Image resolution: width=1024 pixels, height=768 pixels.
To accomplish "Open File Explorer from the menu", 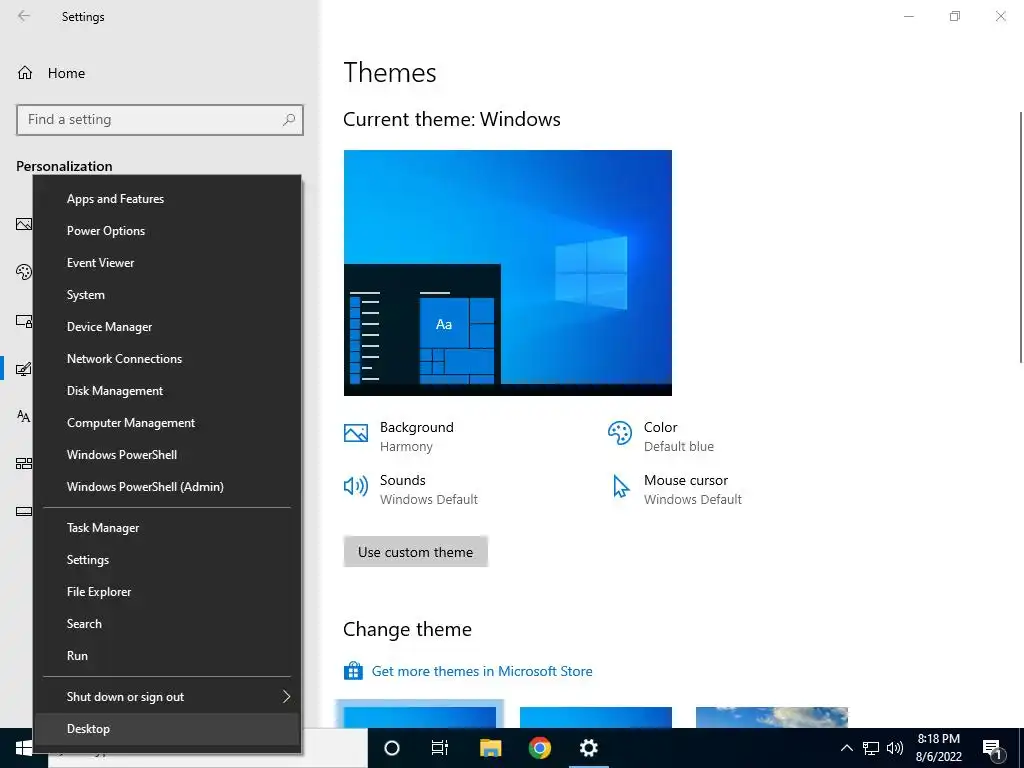I will pyautogui.click(x=167, y=592).
